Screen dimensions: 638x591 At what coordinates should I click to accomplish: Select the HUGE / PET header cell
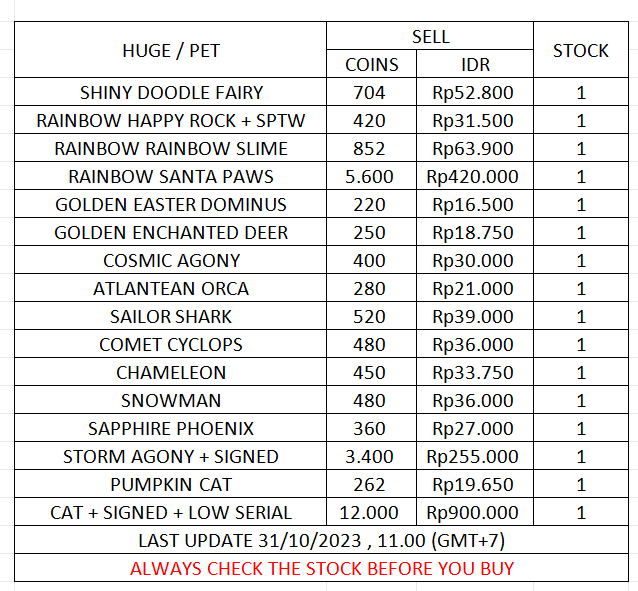pyautogui.click(x=171, y=50)
